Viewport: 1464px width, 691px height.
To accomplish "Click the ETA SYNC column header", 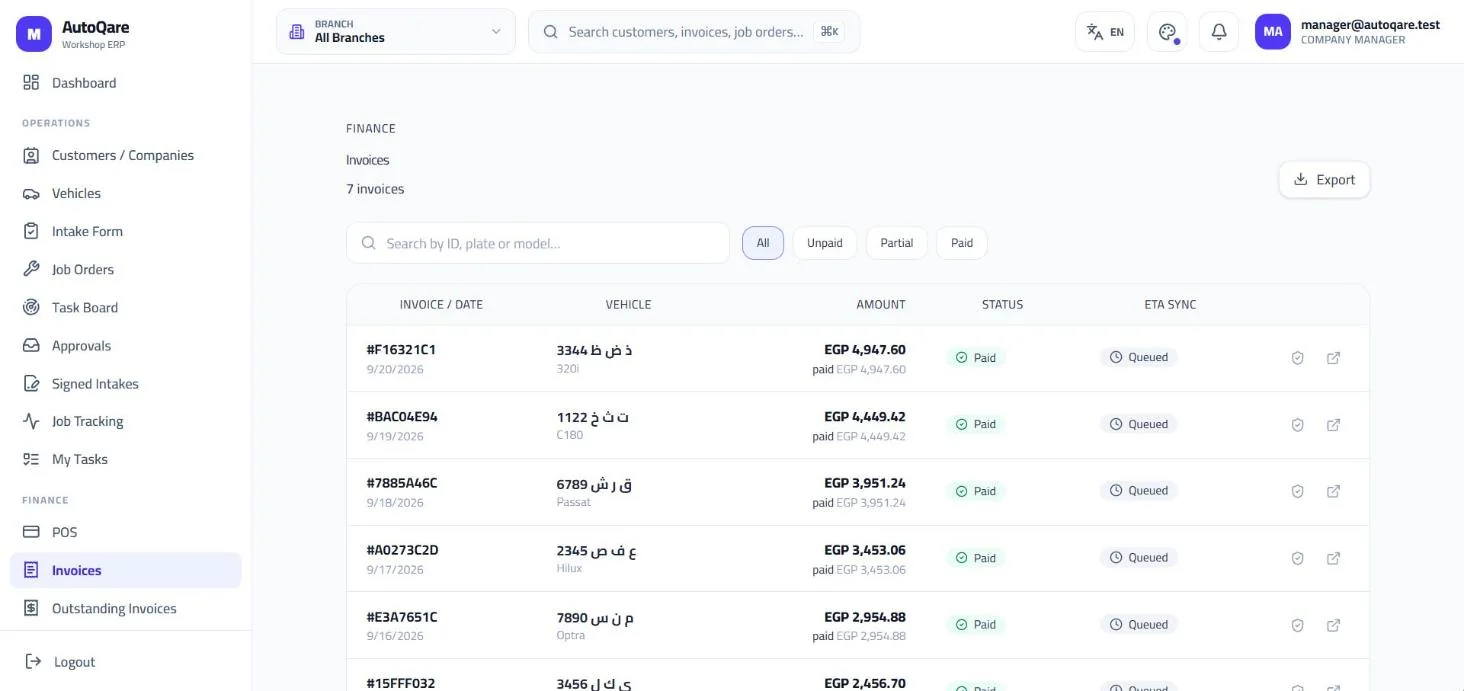I will click(x=1170, y=304).
